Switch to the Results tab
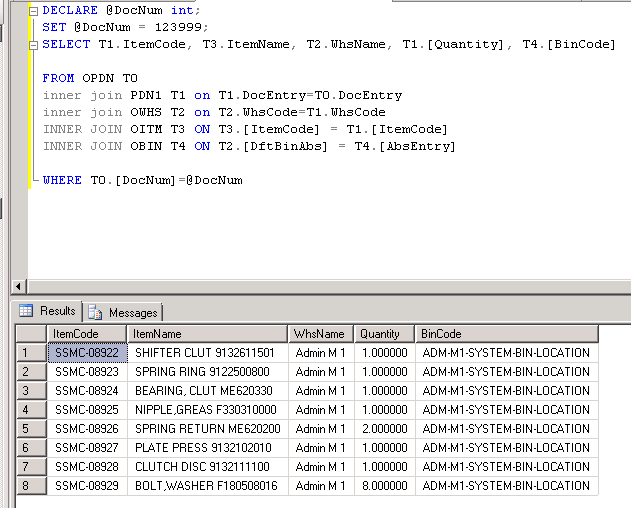 [47, 311]
